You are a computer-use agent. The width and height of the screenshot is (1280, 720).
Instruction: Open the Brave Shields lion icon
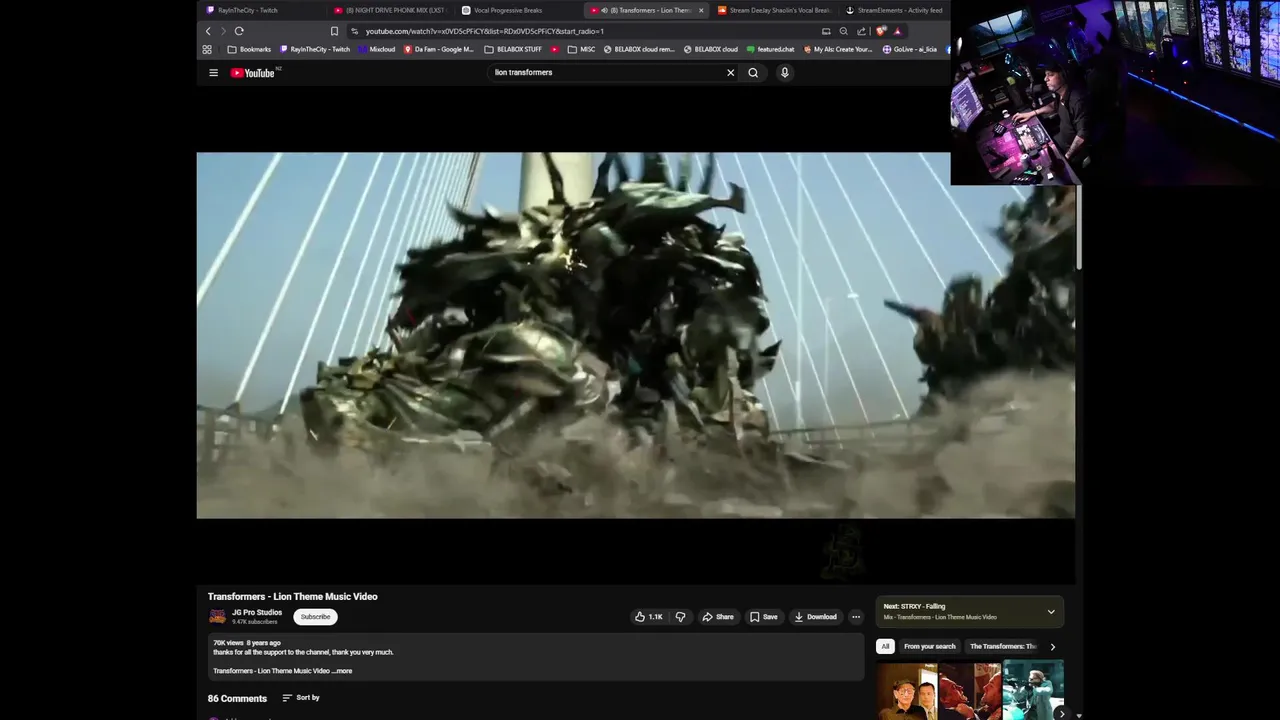(x=881, y=31)
